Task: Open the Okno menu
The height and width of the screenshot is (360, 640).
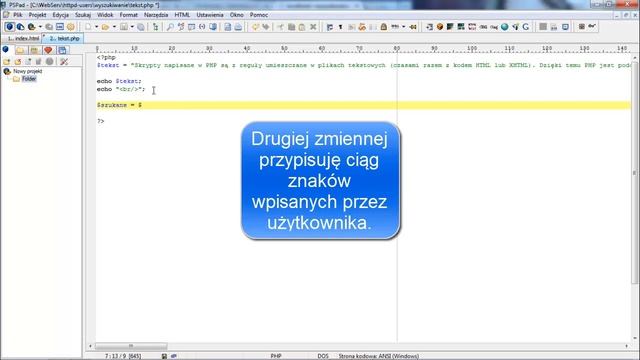Action: pyautogui.click(x=236, y=15)
